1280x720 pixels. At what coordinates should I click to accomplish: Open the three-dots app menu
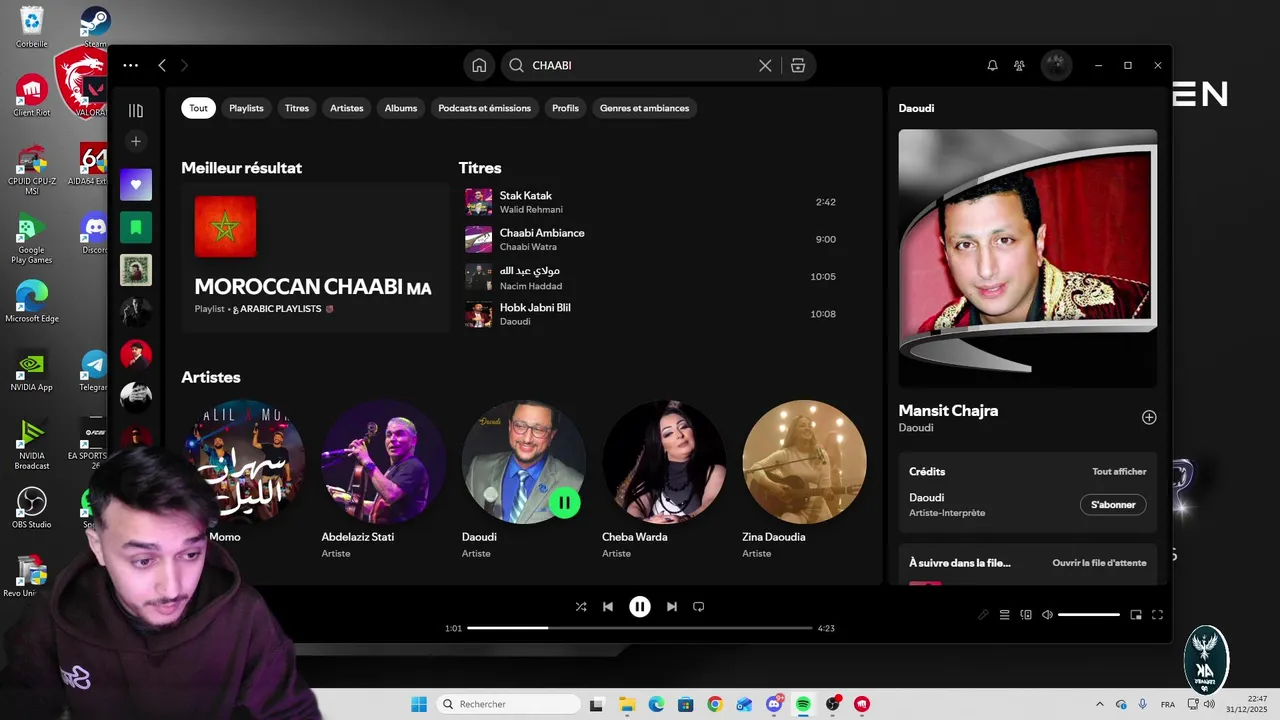coord(131,65)
